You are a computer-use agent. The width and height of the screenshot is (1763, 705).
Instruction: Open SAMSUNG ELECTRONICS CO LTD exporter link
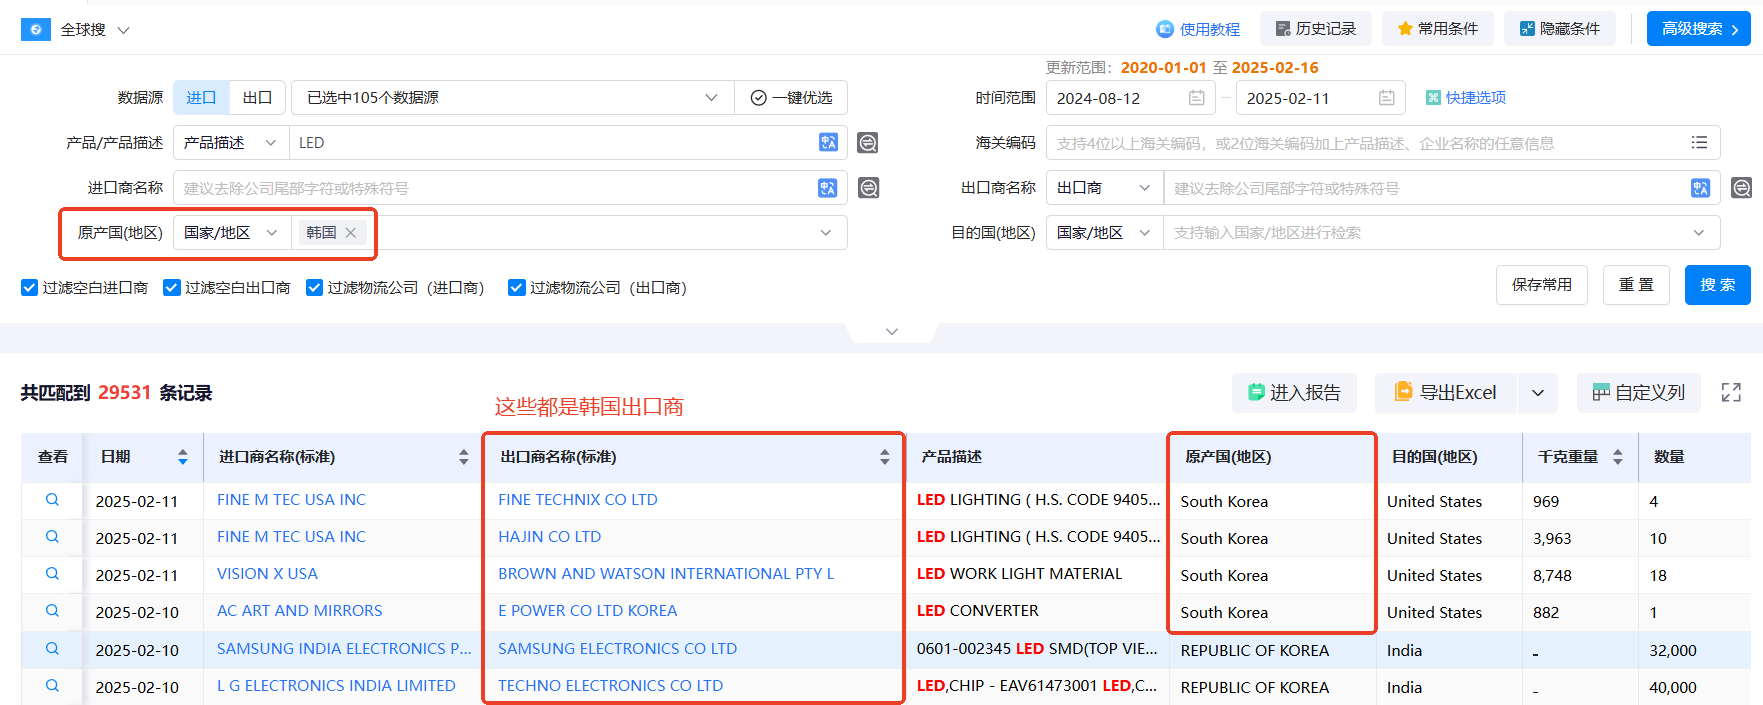tap(617, 649)
